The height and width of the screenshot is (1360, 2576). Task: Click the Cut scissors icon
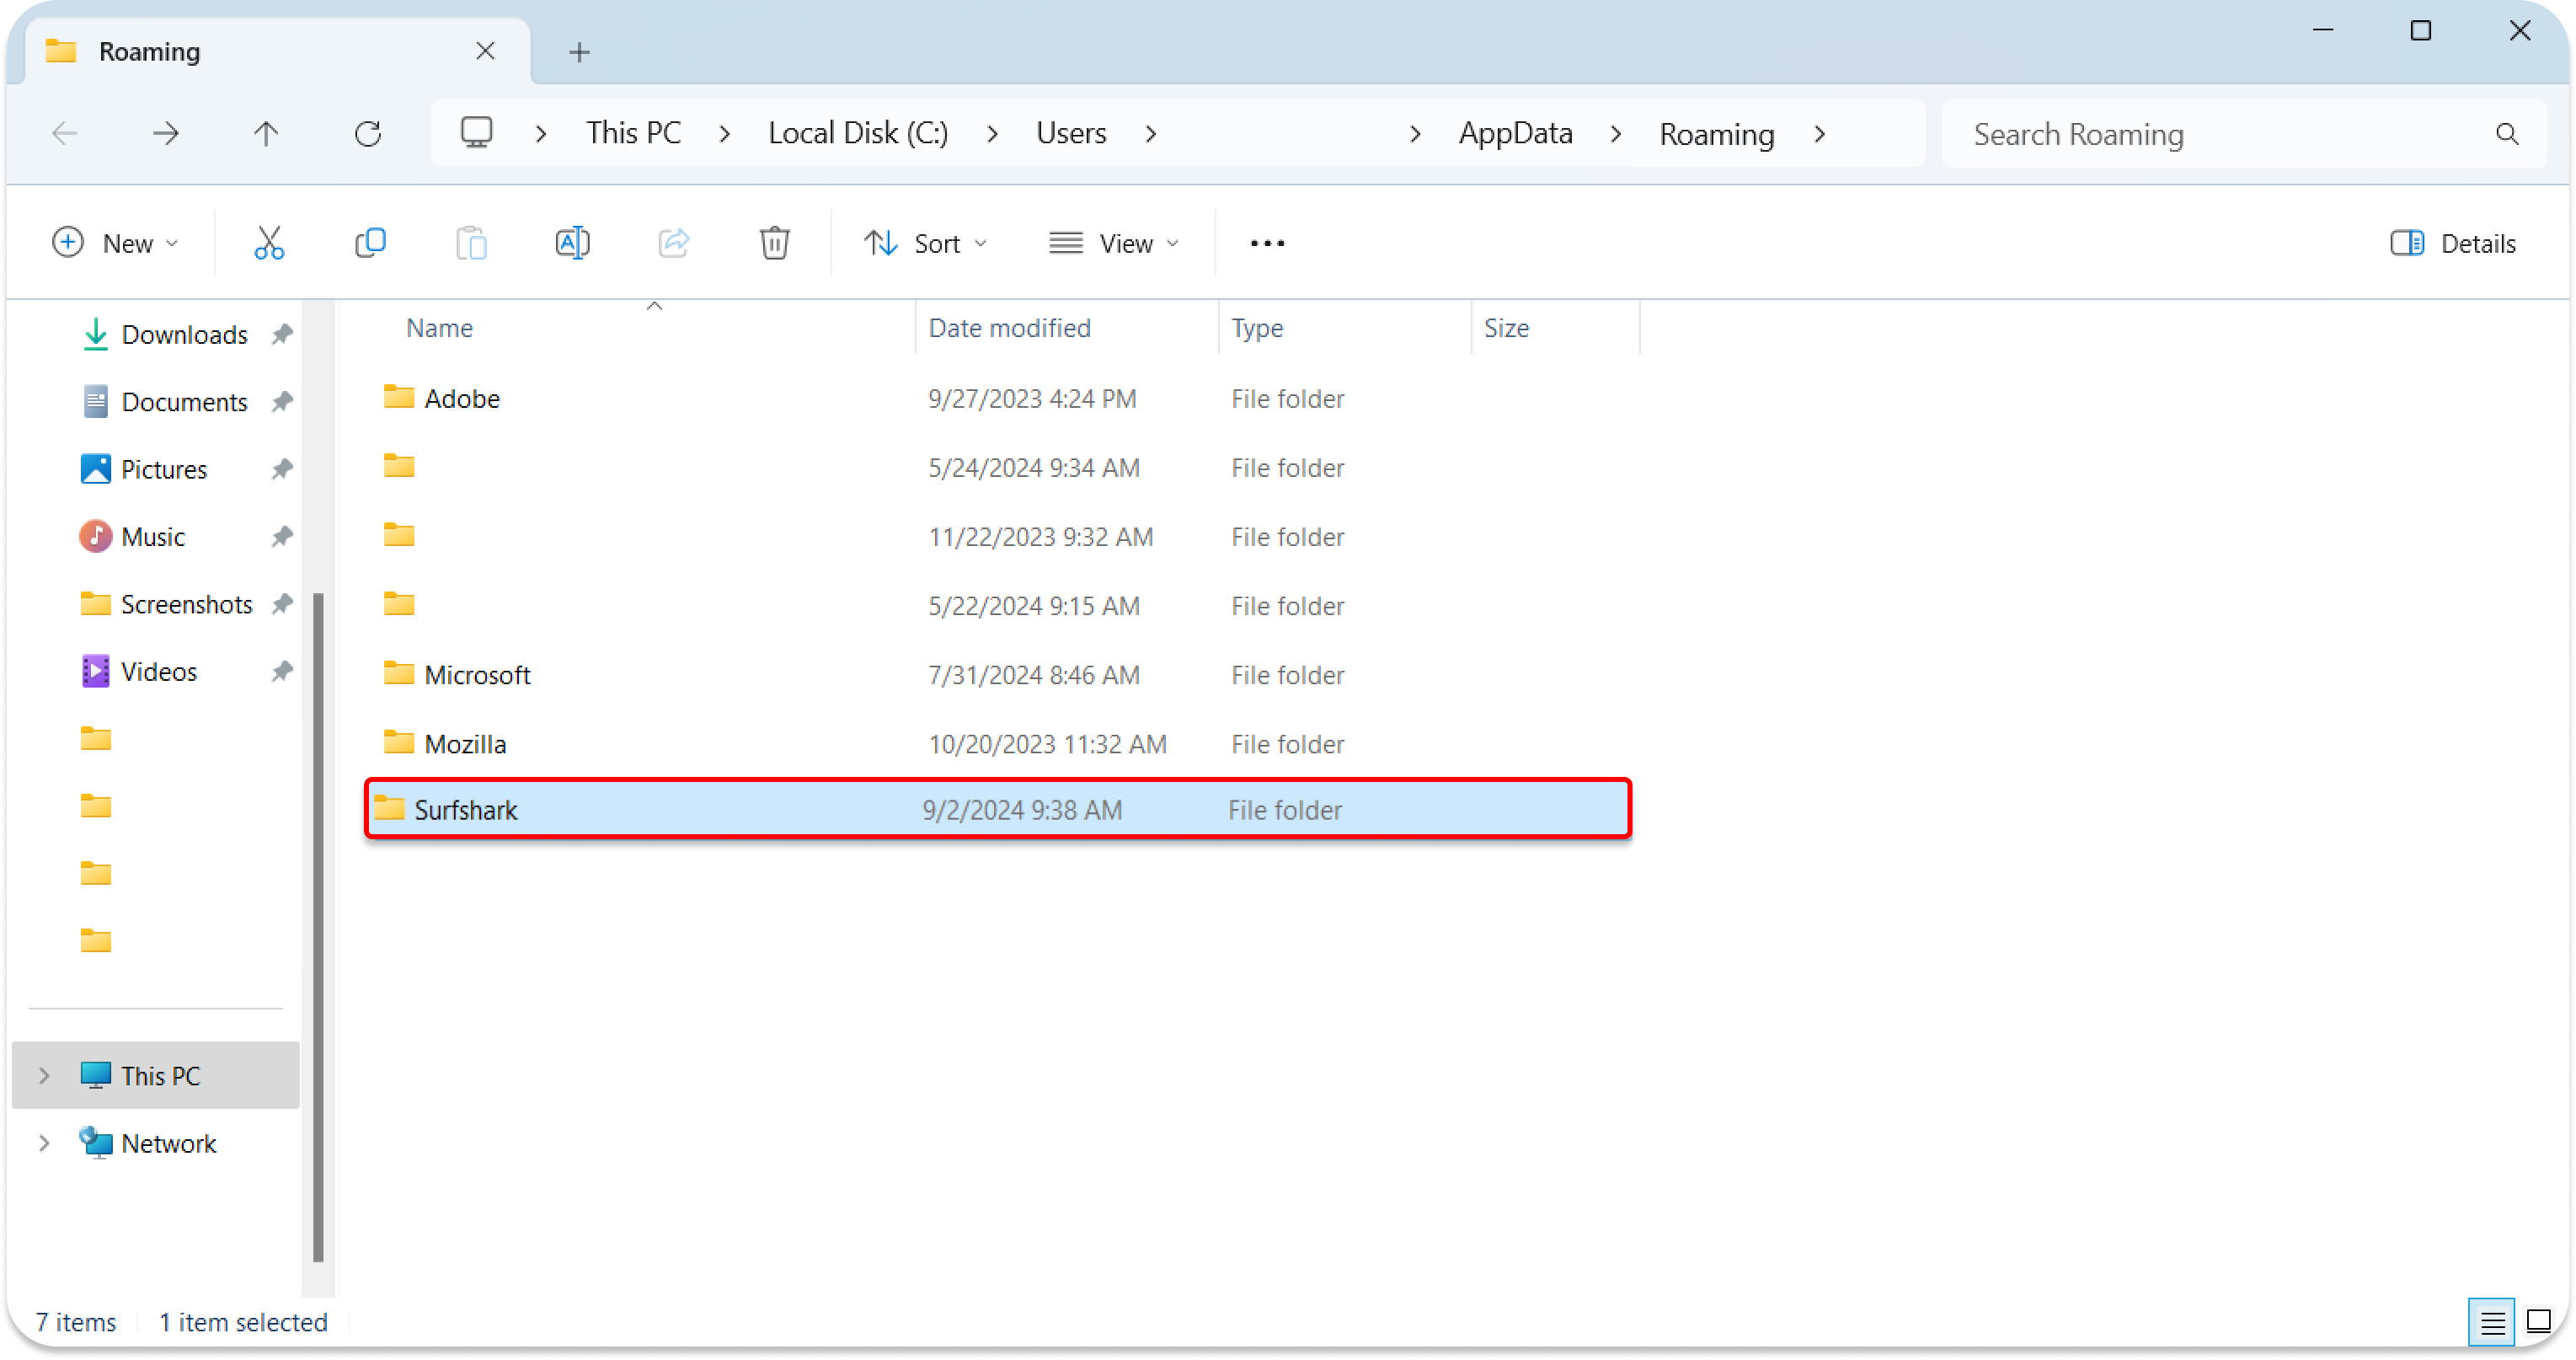point(269,243)
